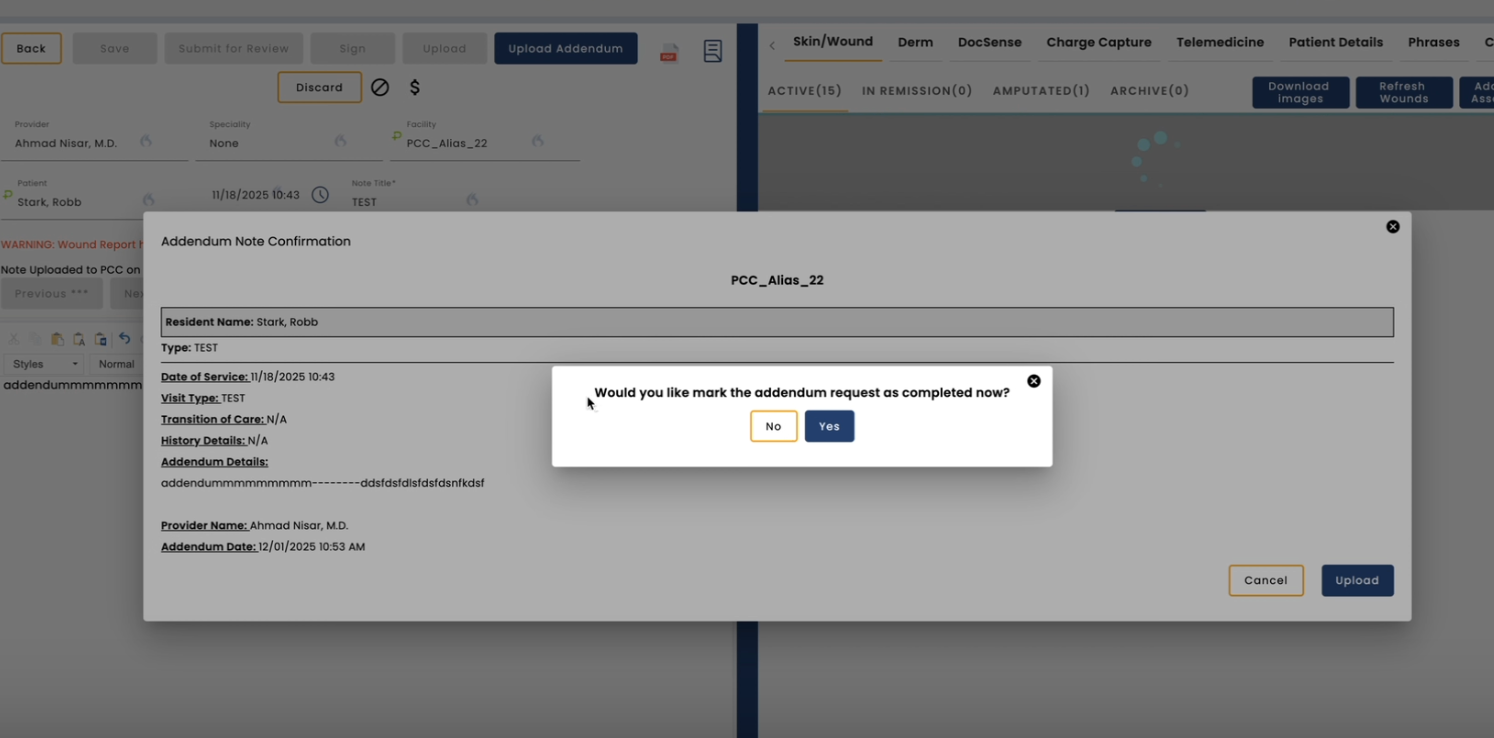Click the dollar sign billing icon
Screen dimensions: 1494x738
[x=415, y=88]
